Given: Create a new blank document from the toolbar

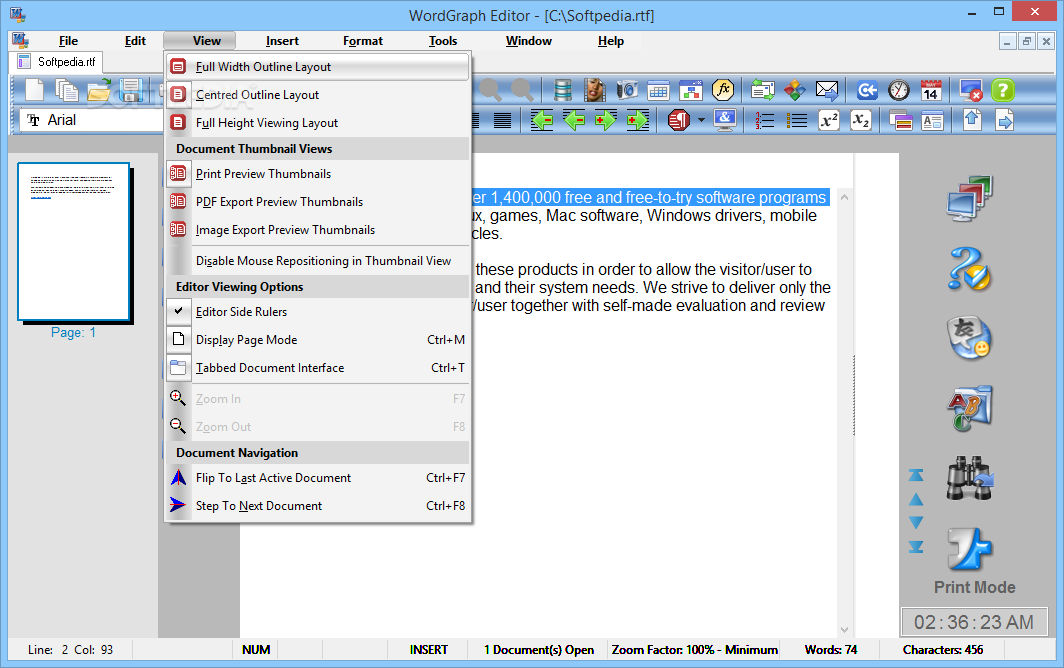Looking at the screenshot, I should coord(35,90).
